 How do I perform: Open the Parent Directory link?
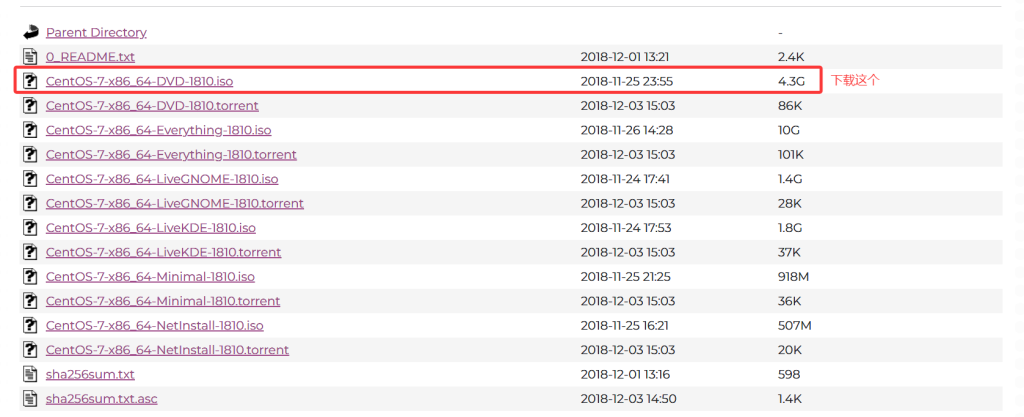[x=96, y=33]
